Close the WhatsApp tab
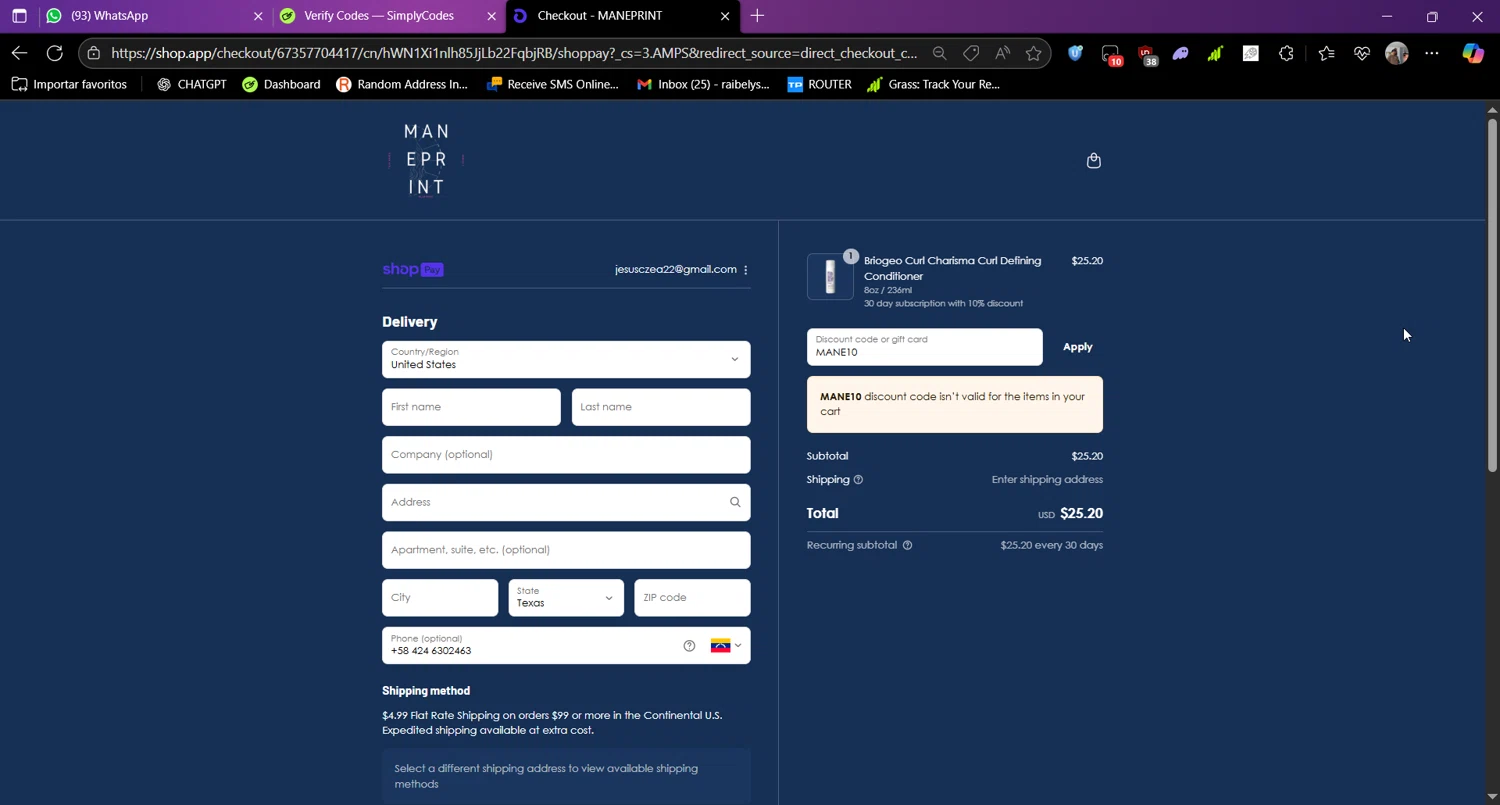 [258, 16]
